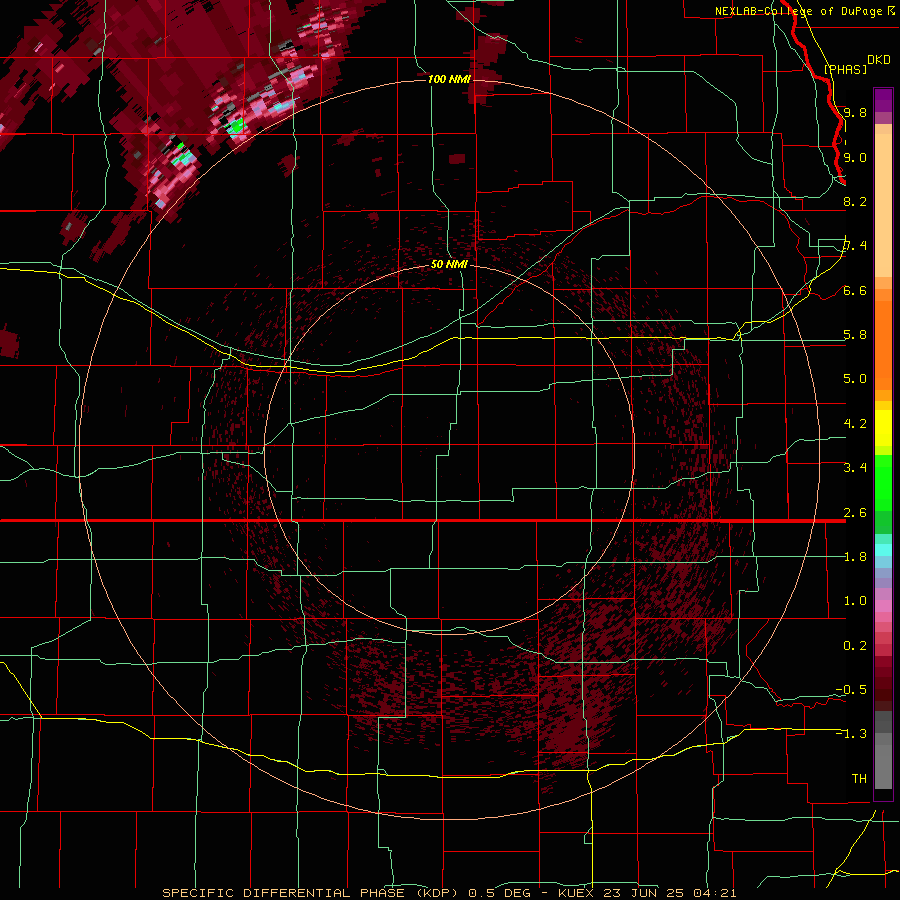Click the 0.2 value on the scale
The image size is (900, 900).
coord(855,646)
